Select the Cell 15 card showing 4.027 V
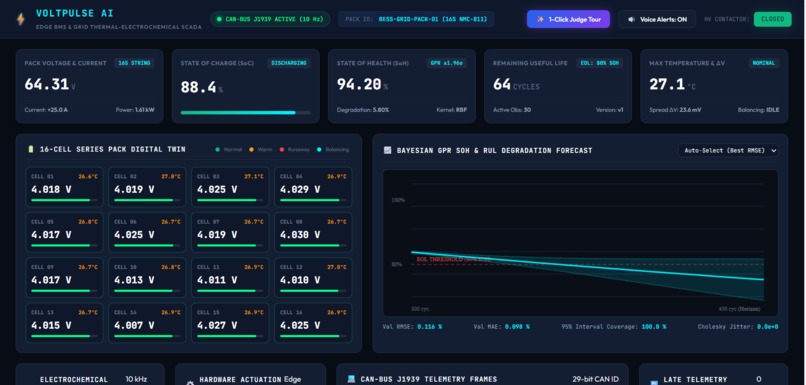 230,323
